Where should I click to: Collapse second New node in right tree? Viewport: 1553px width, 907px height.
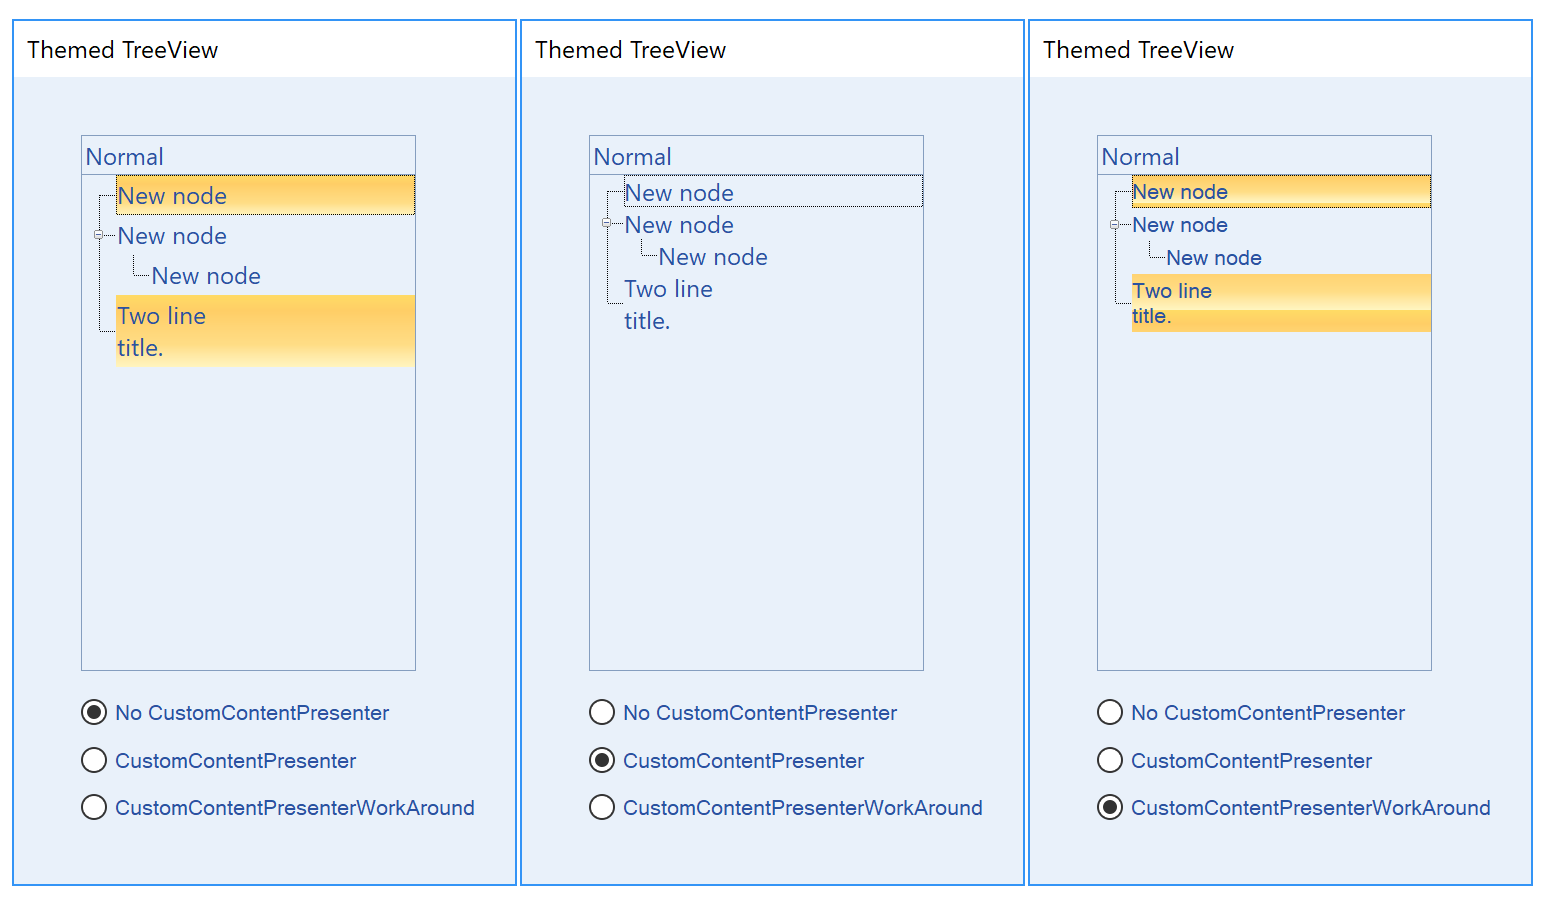coord(1114,225)
